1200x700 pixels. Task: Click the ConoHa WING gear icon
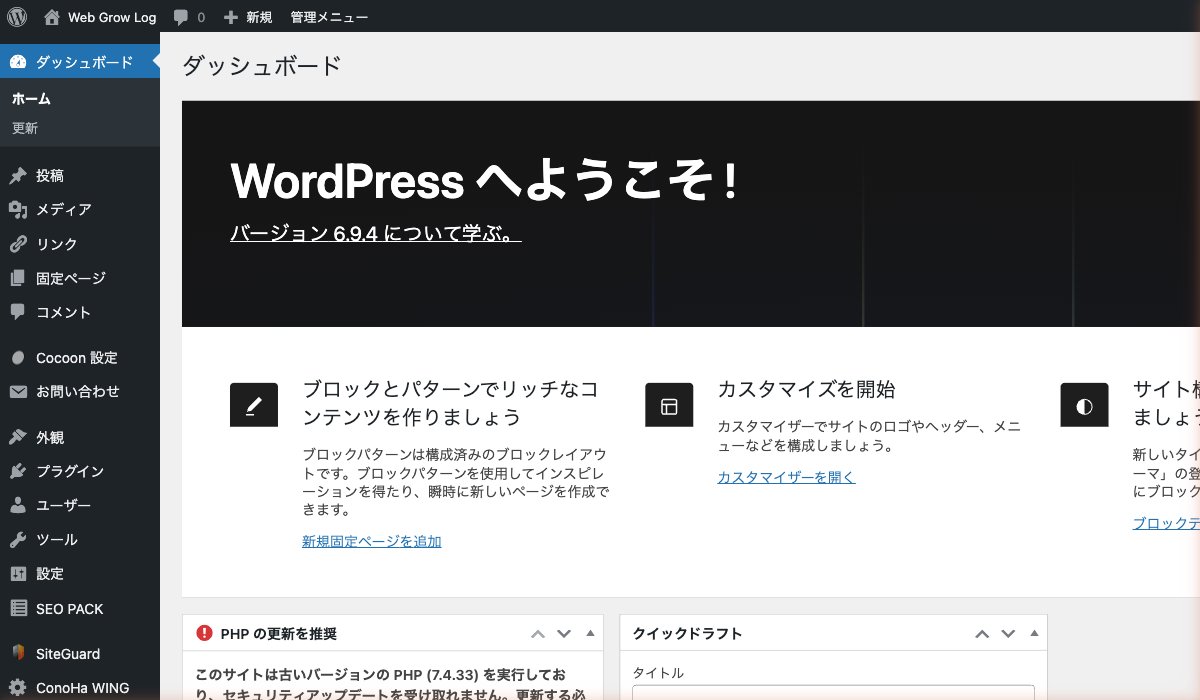(x=18, y=688)
